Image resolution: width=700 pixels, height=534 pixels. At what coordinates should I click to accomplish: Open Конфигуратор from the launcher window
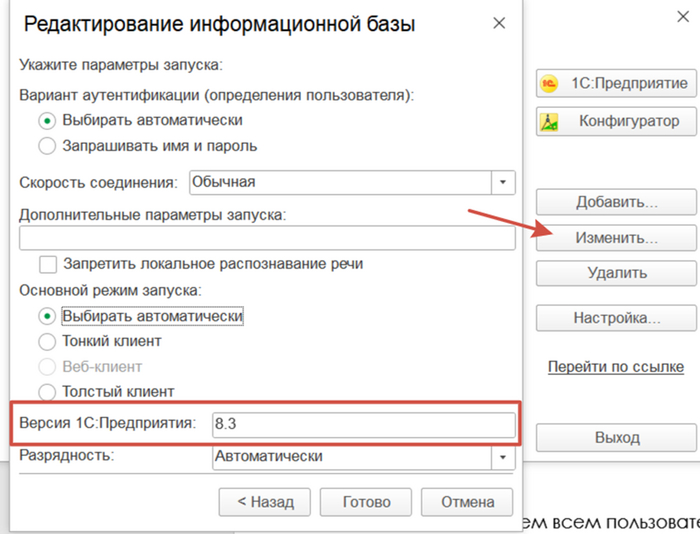click(x=616, y=121)
